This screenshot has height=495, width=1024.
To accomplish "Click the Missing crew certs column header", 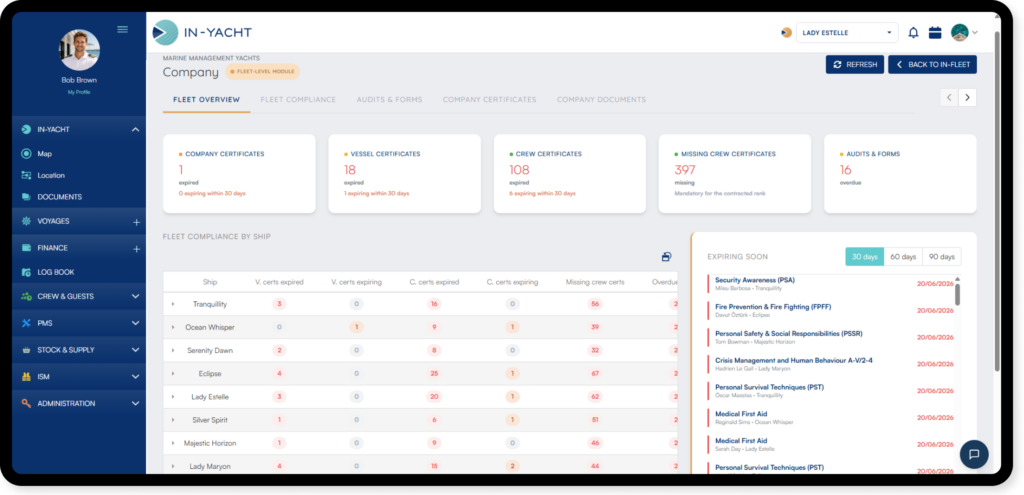I will [595, 282].
